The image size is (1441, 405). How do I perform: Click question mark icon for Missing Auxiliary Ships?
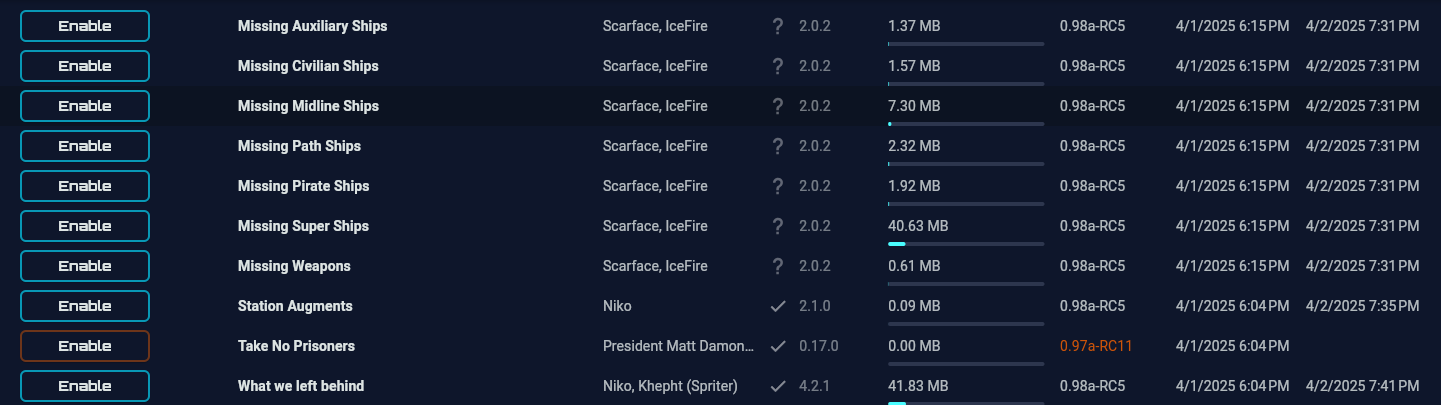coord(778,26)
